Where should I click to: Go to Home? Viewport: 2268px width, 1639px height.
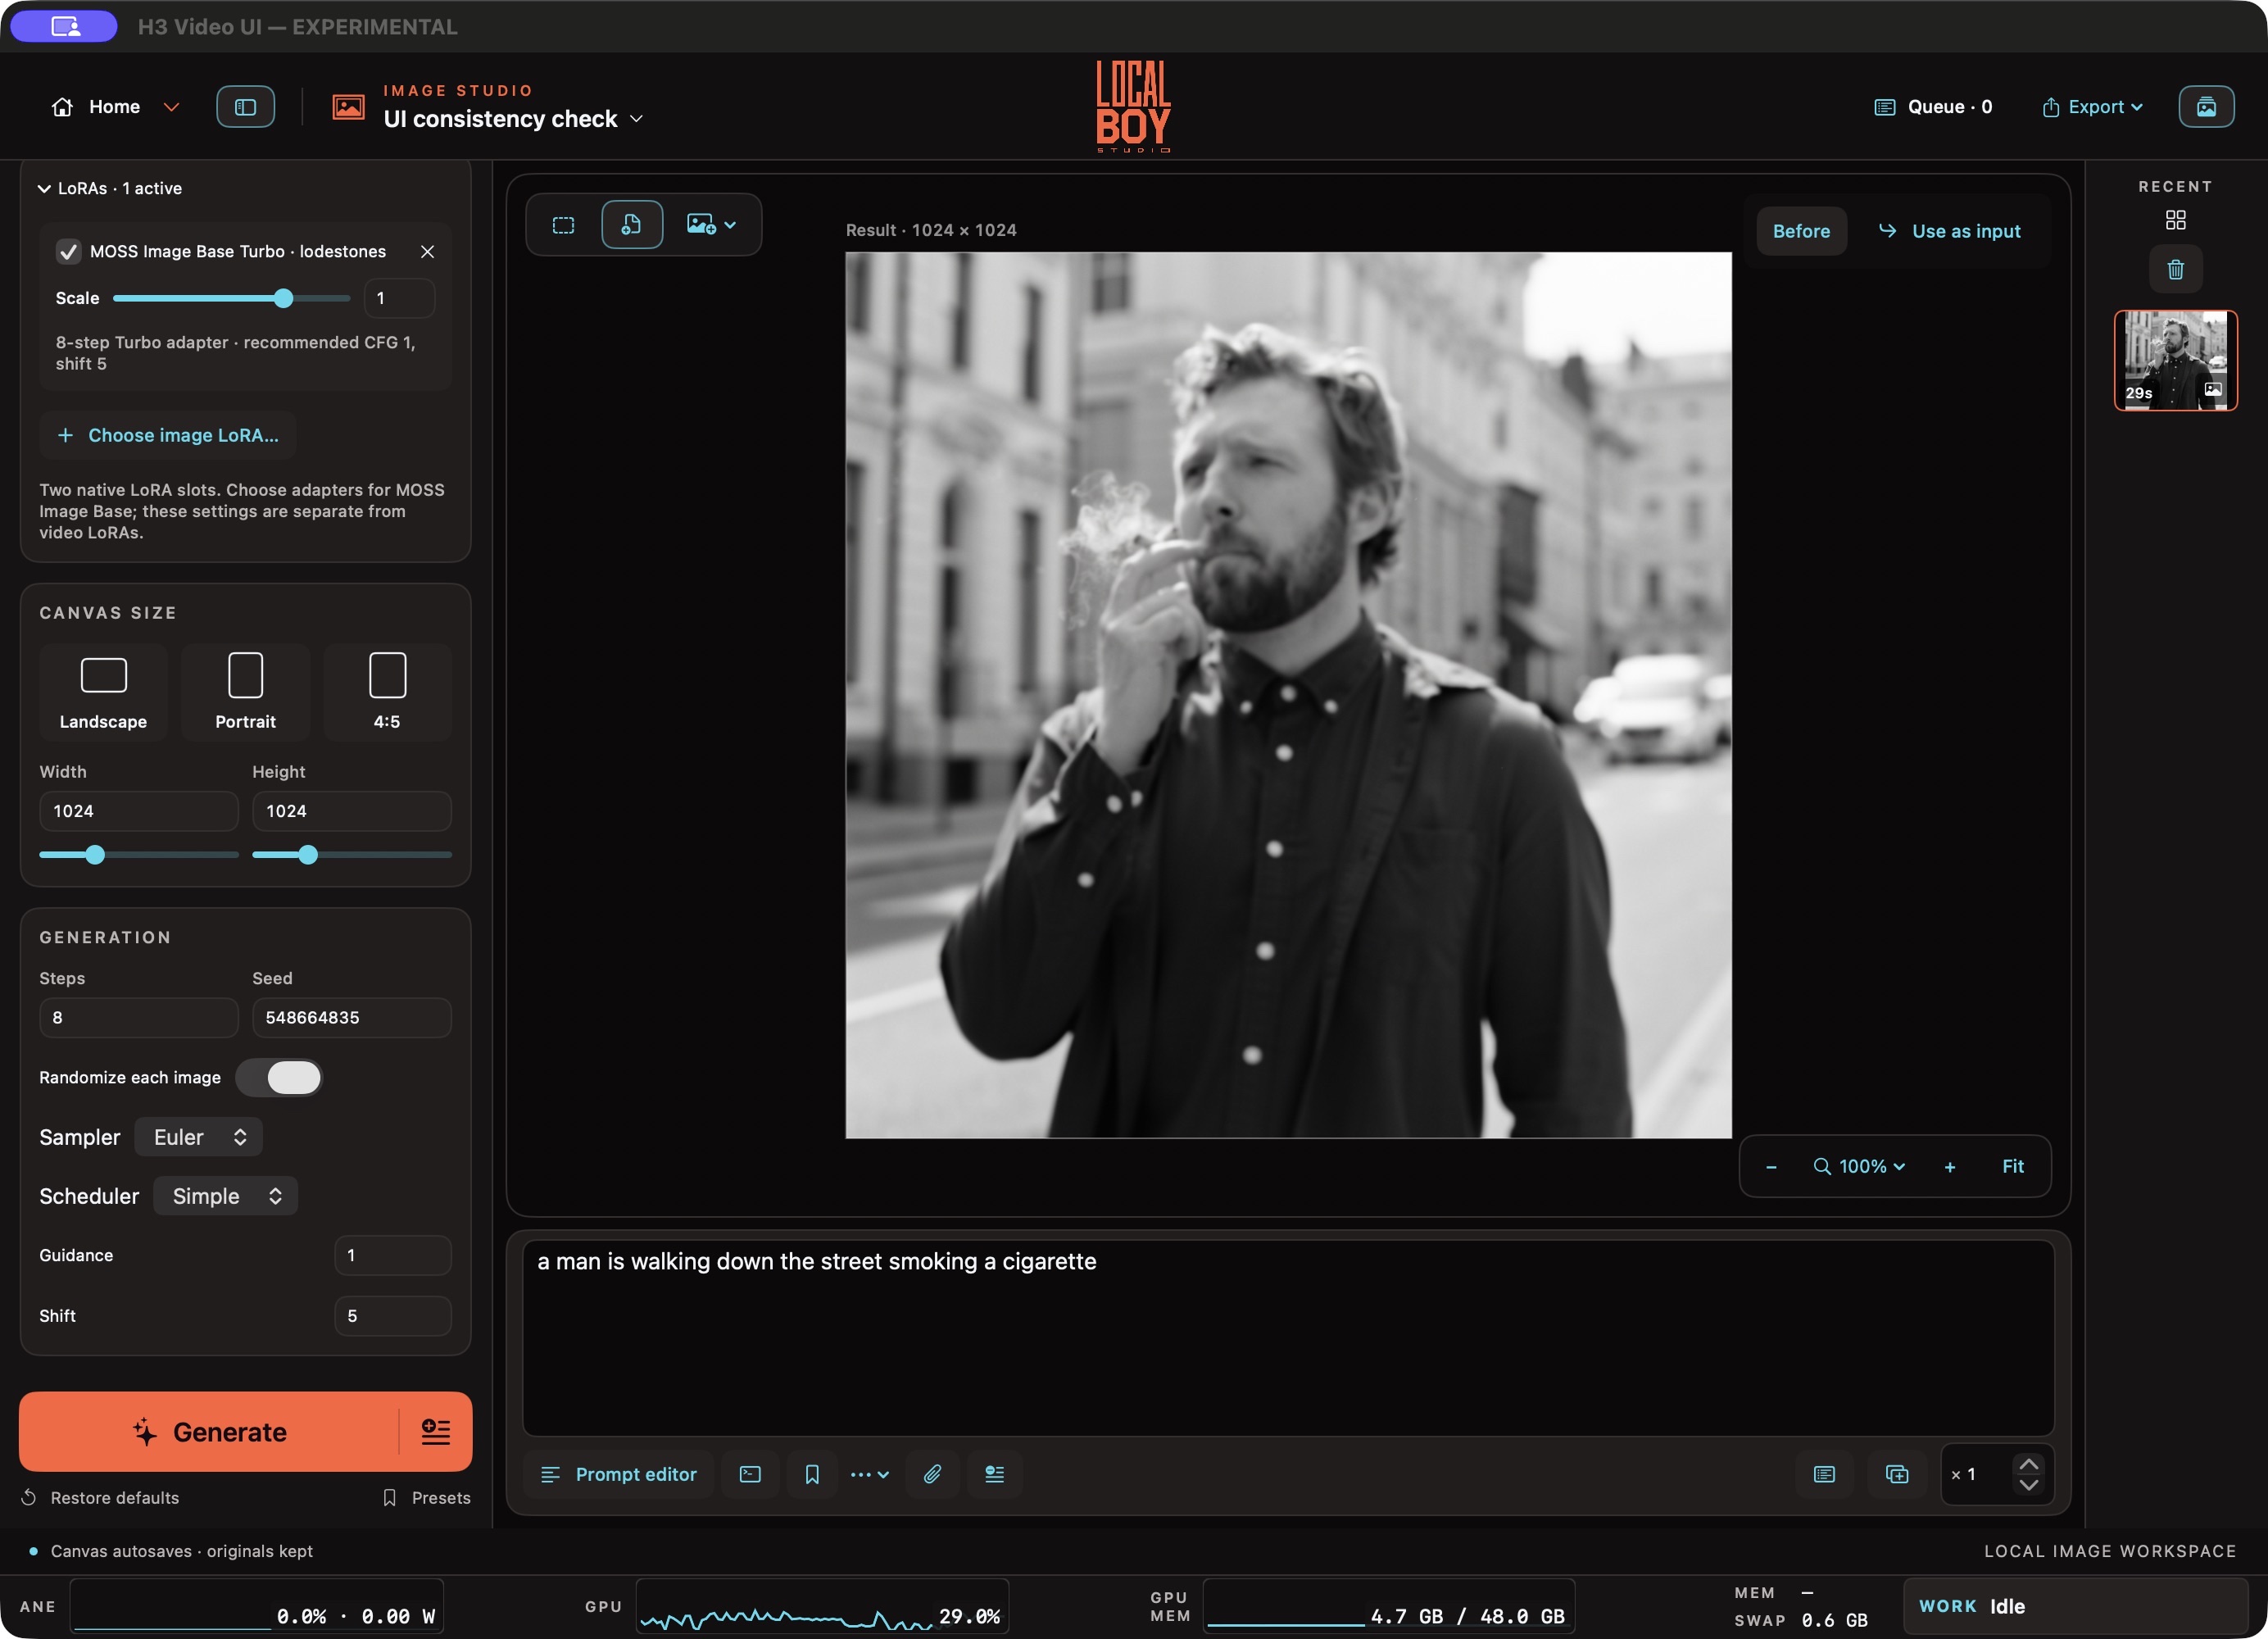pyautogui.click(x=97, y=107)
